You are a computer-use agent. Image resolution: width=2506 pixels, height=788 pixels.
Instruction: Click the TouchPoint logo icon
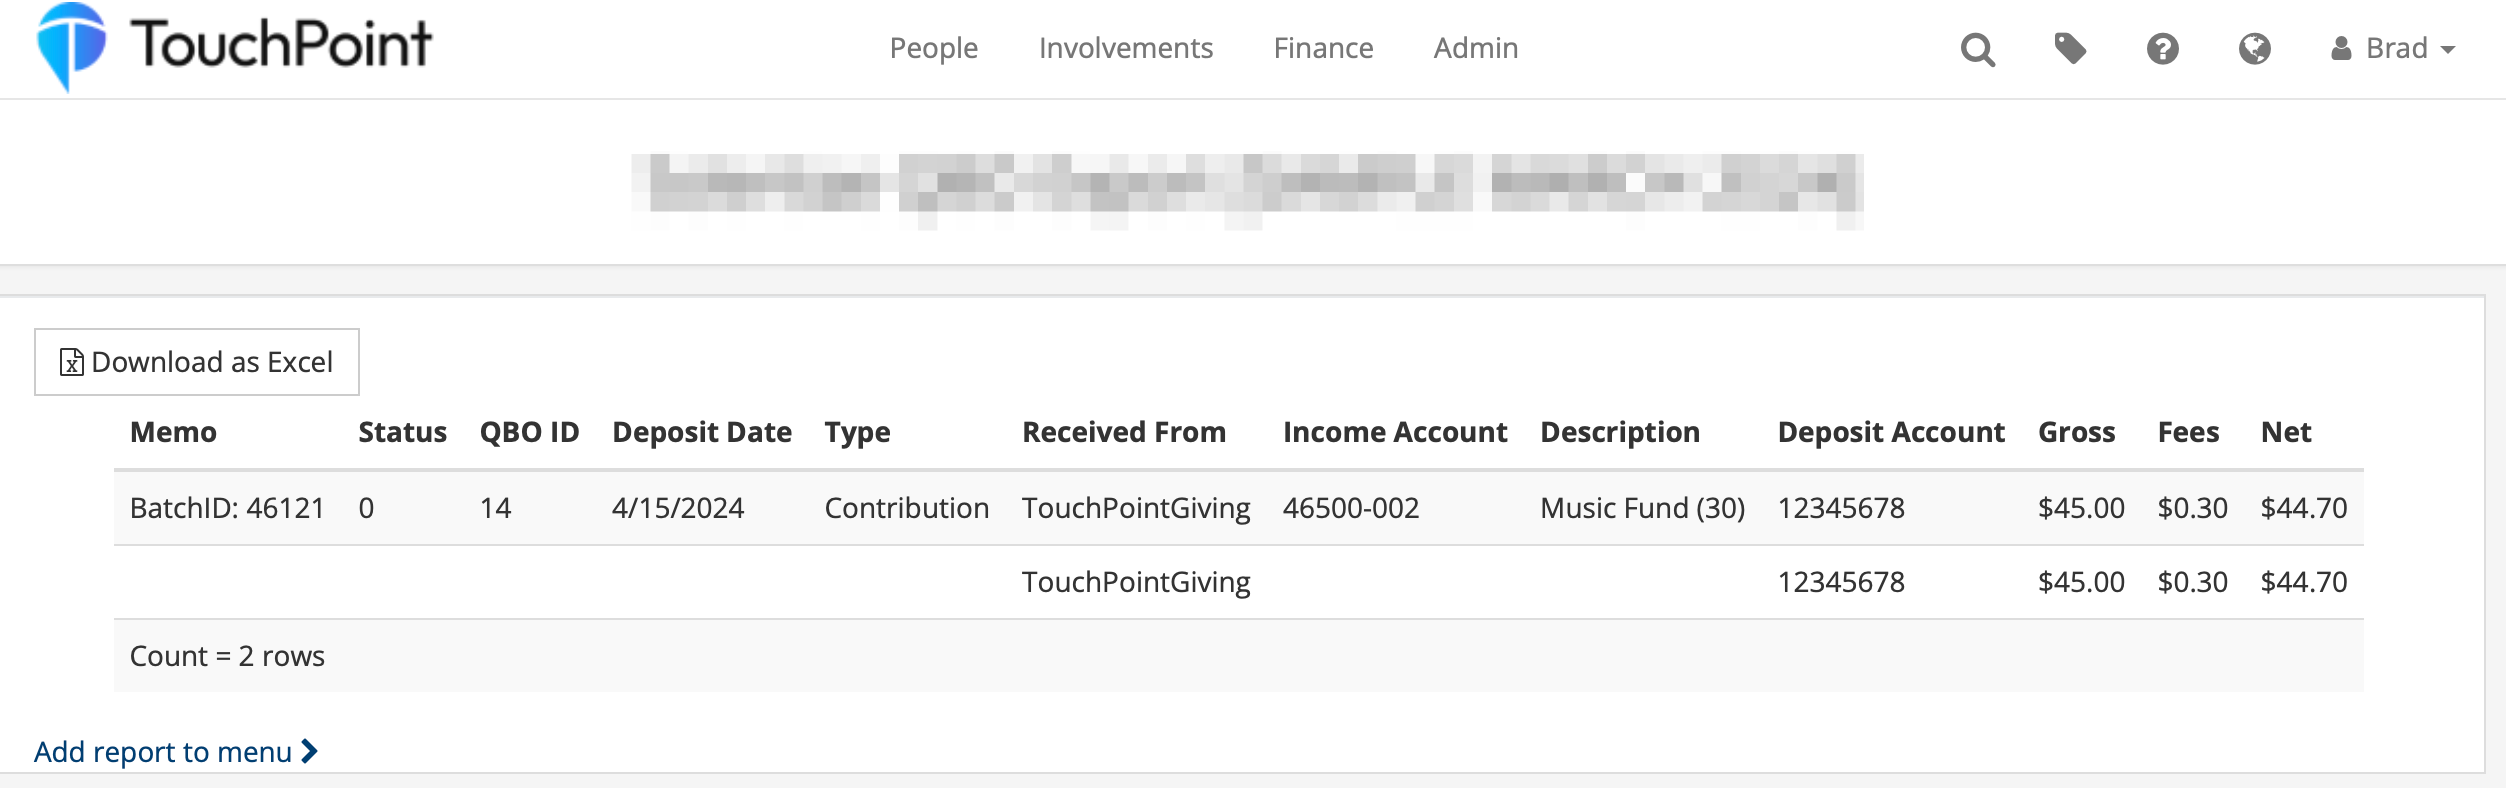tap(71, 47)
